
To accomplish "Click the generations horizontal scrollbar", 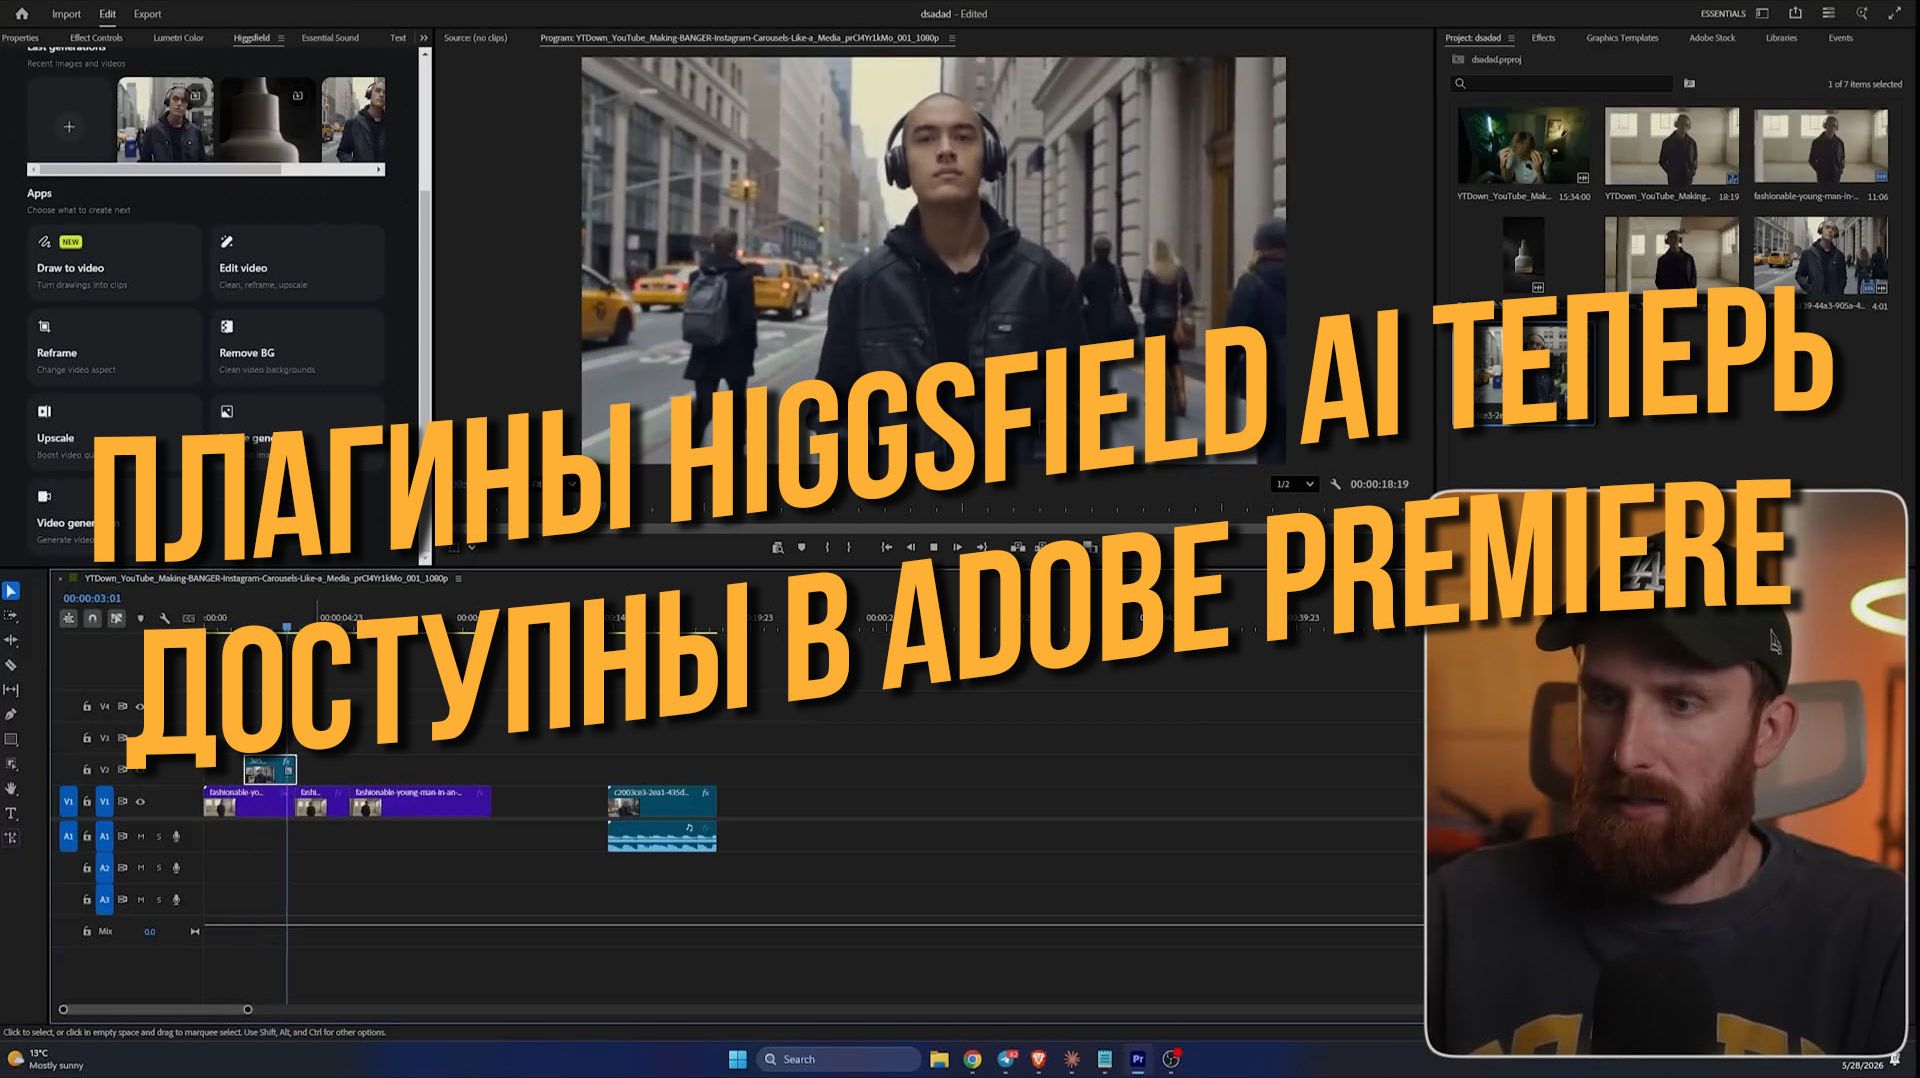I will click(162, 170).
